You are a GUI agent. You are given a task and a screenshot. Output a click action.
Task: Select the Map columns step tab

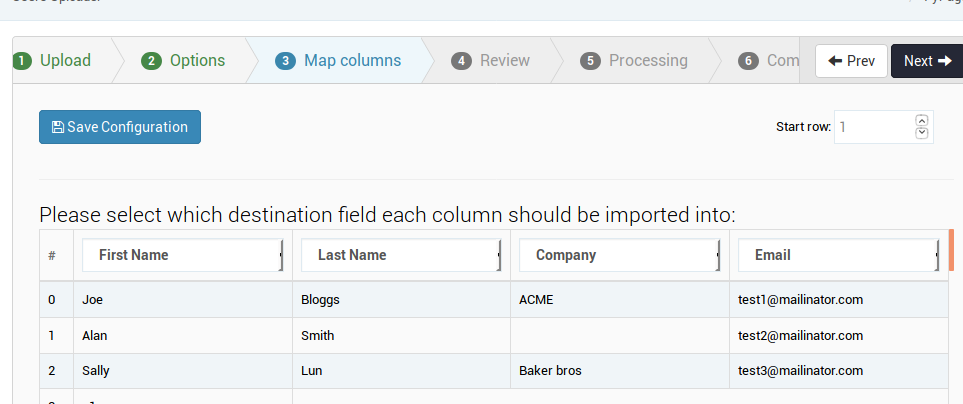coord(338,60)
